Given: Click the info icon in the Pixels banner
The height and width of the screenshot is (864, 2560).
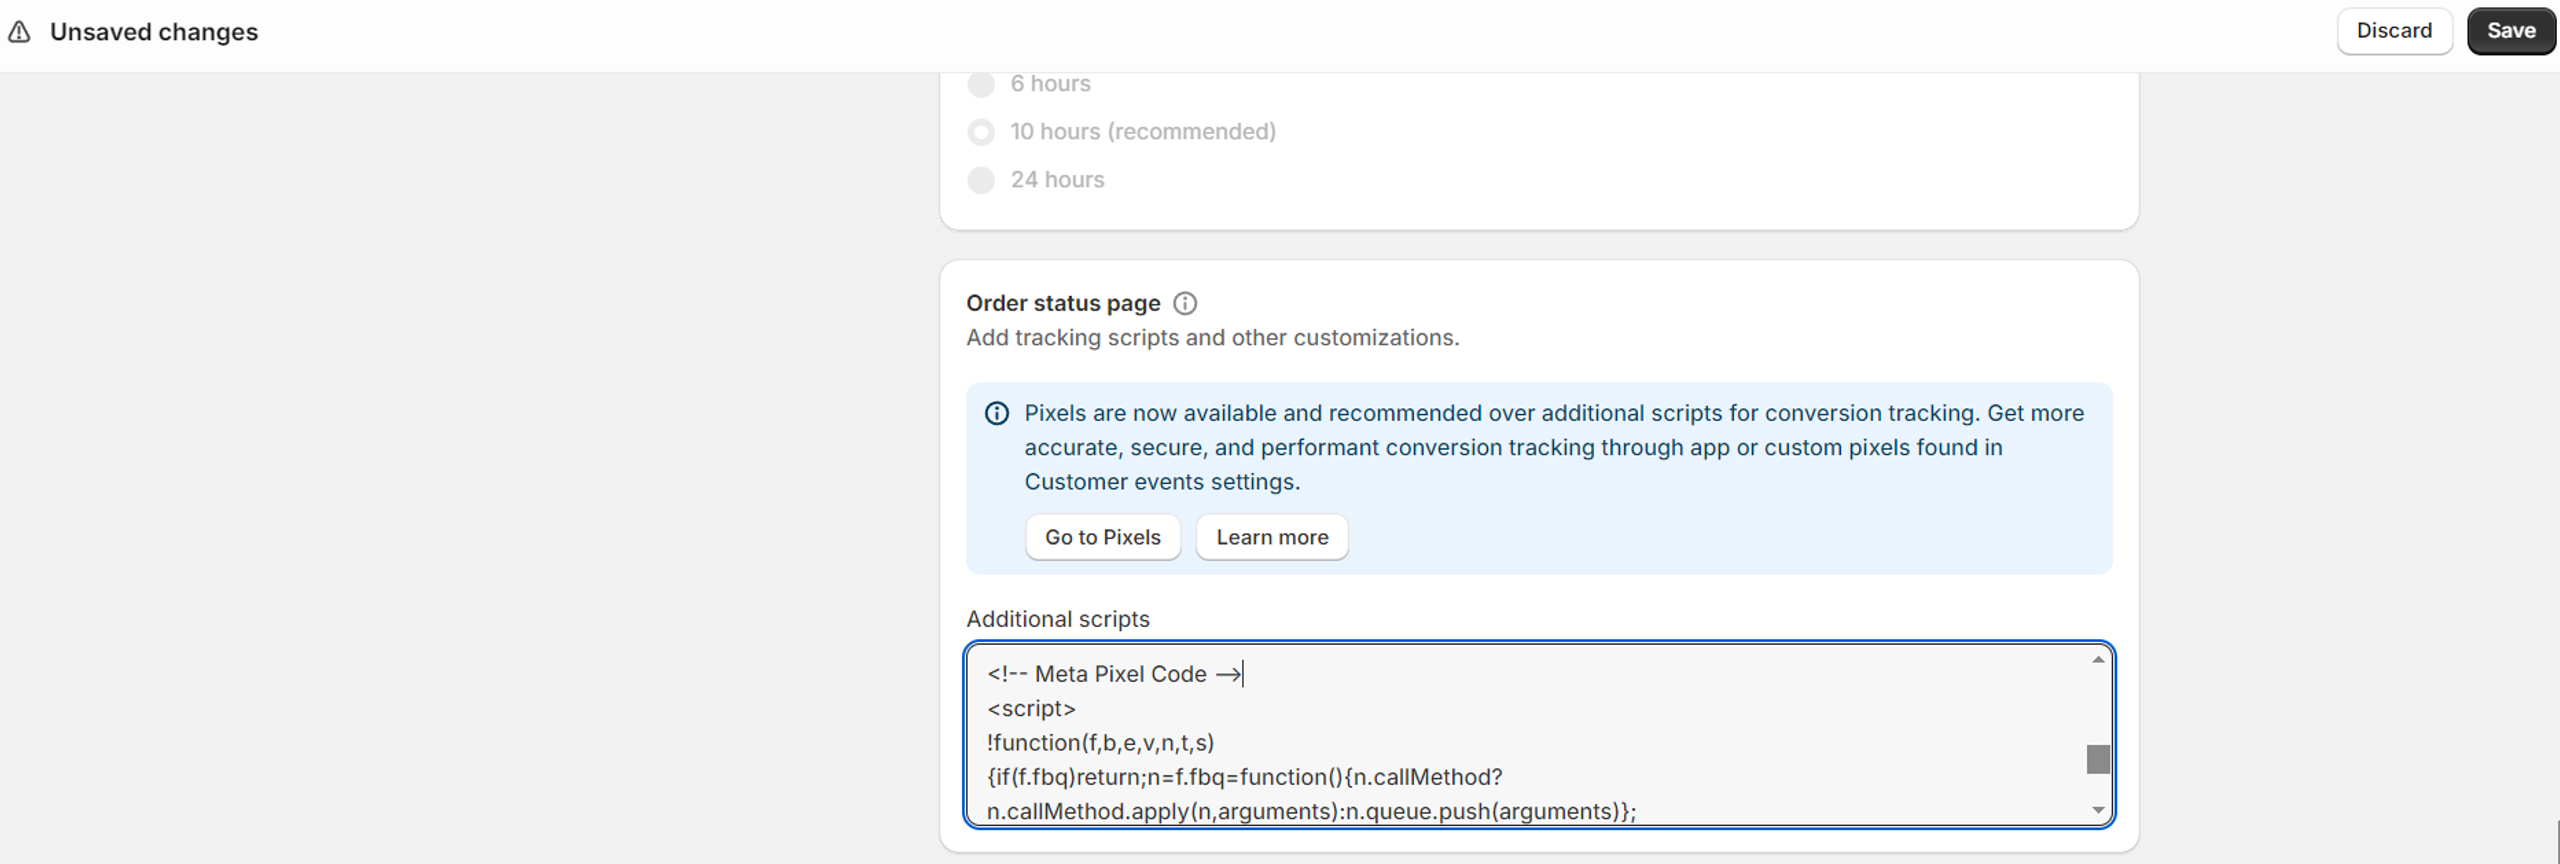Looking at the screenshot, I should coord(997,413).
